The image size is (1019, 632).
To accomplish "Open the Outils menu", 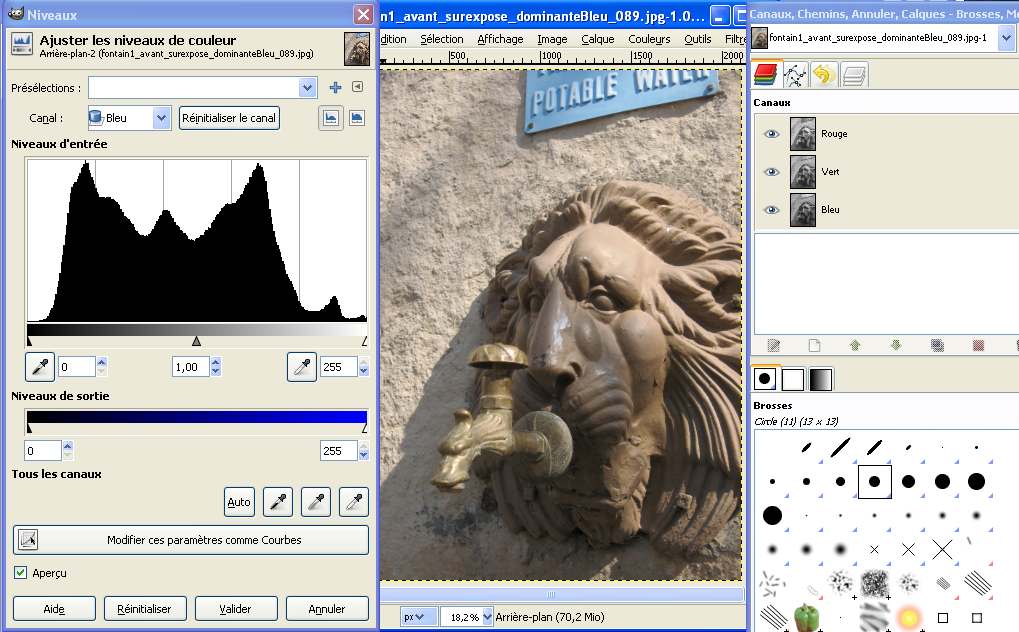I will click(x=698, y=40).
